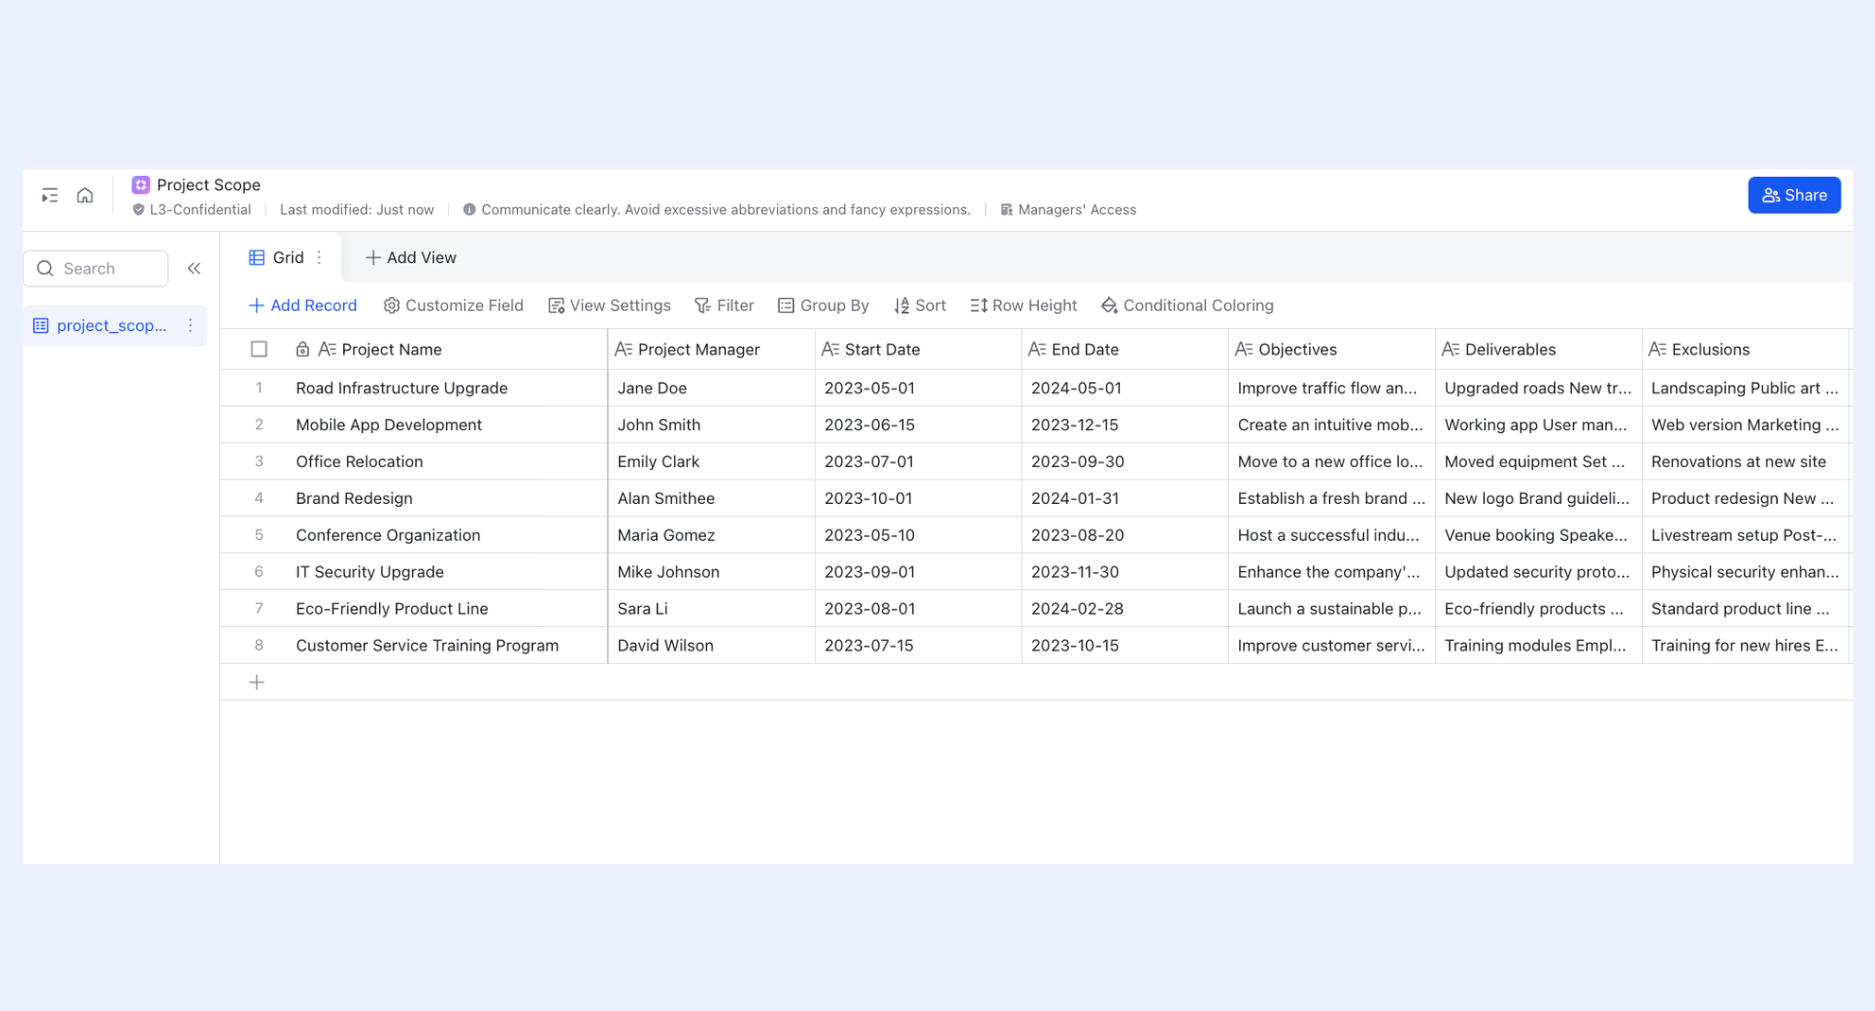Click the Managers' Access label
Image resolution: width=1875 pixels, height=1011 pixels.
[1077, 210]
